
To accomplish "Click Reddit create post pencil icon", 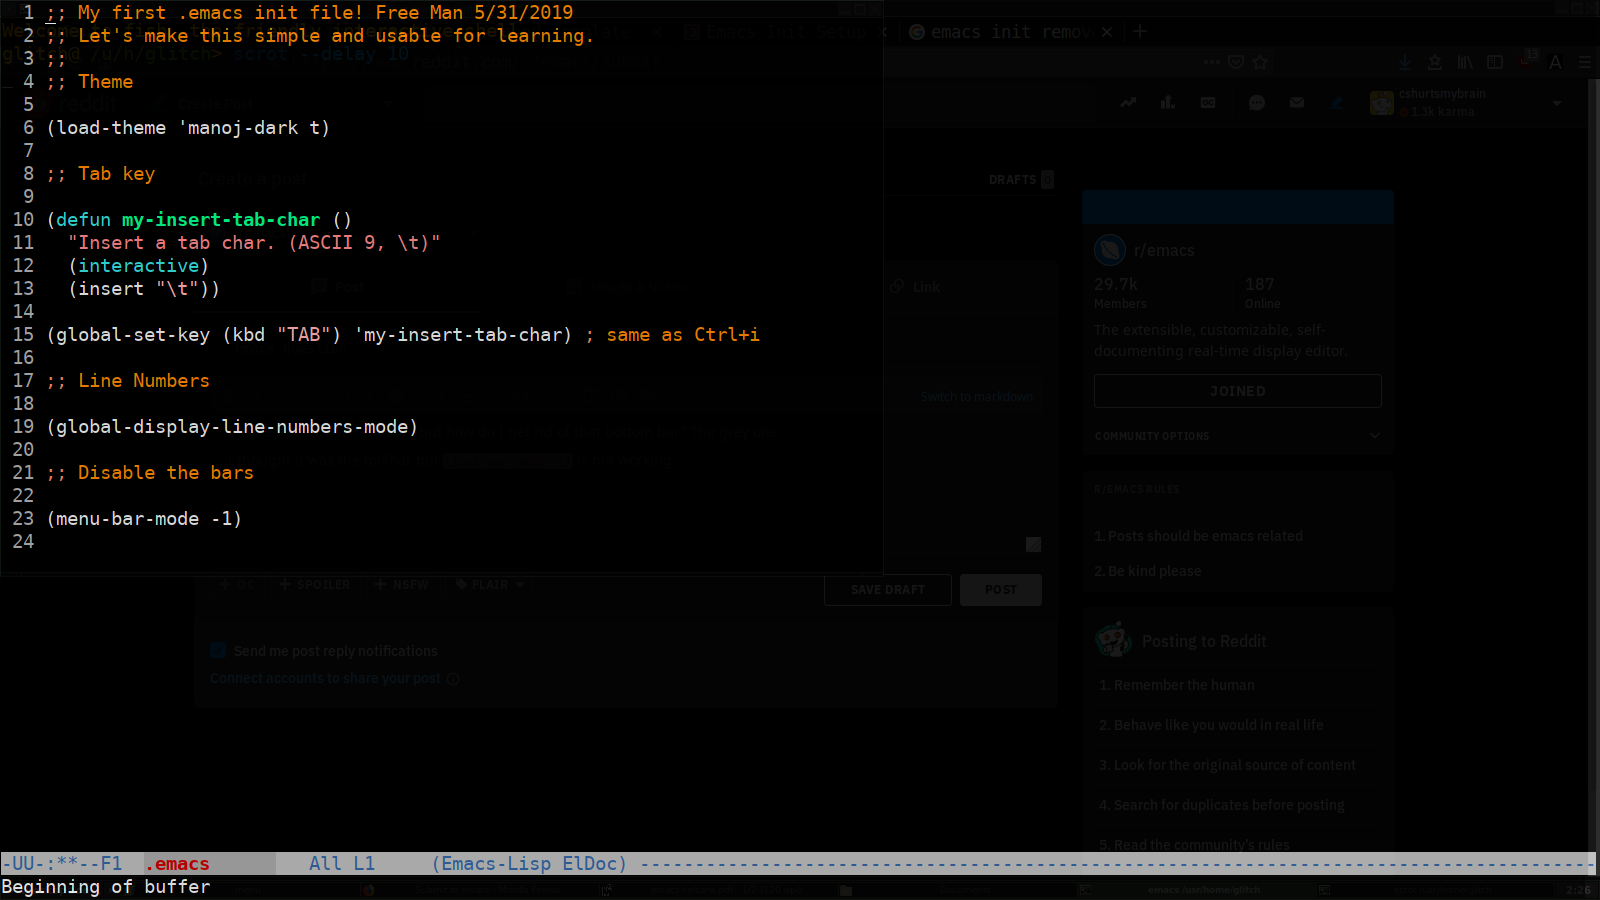I will (1337, 102).
